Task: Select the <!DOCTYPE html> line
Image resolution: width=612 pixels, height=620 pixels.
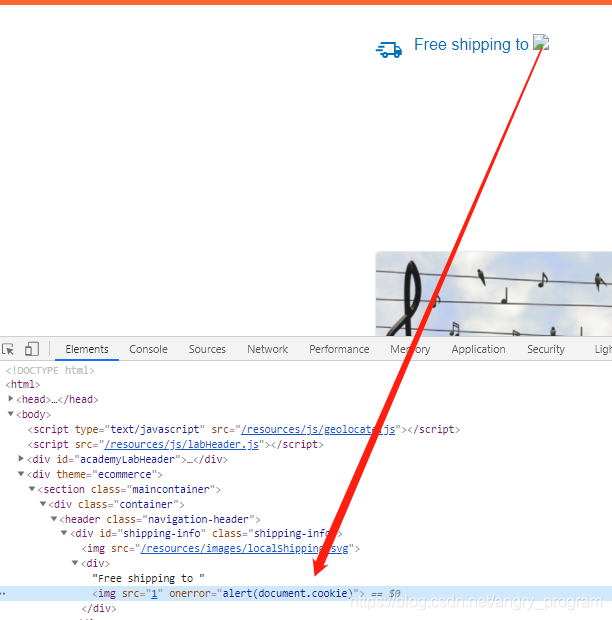Action: coord(50,370)
